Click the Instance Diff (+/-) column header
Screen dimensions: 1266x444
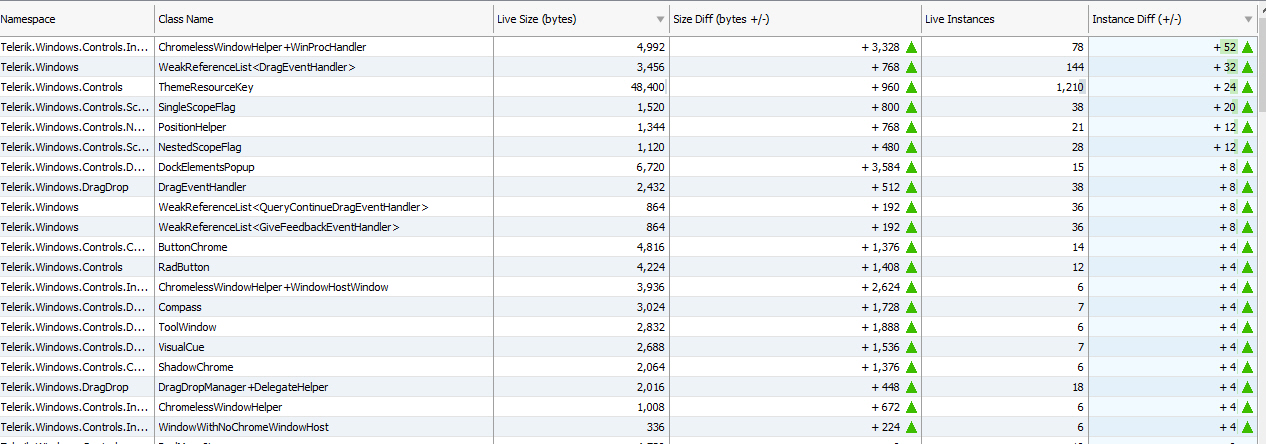pos(1172,19)
